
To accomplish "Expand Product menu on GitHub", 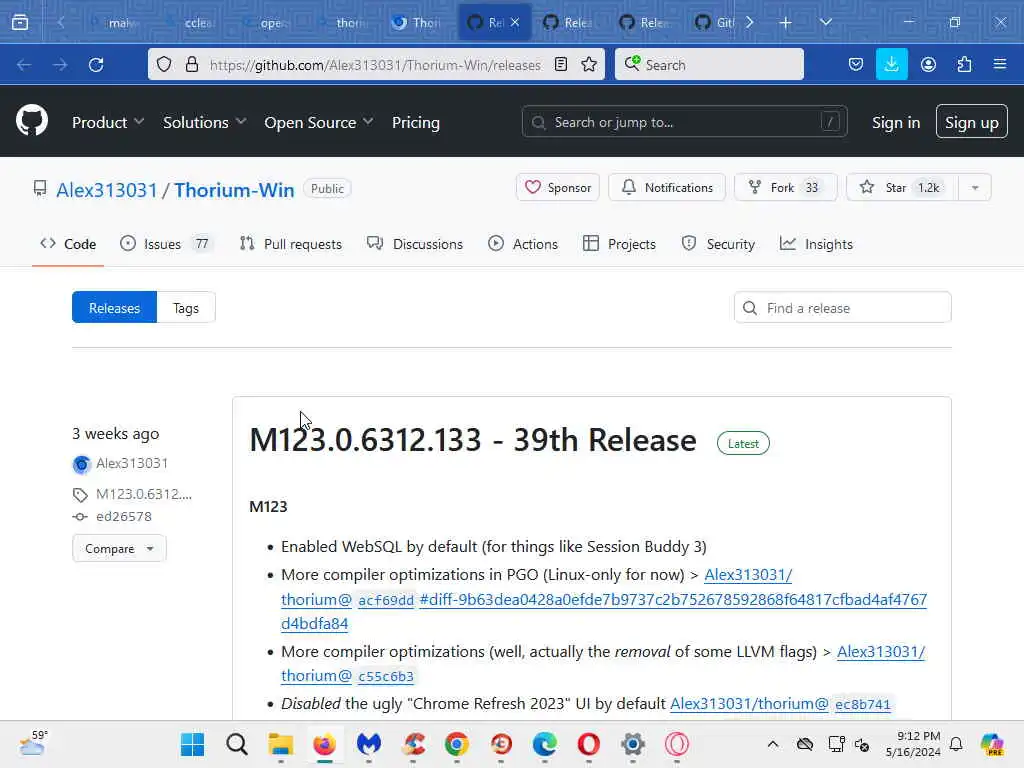I will click(108, 122).
